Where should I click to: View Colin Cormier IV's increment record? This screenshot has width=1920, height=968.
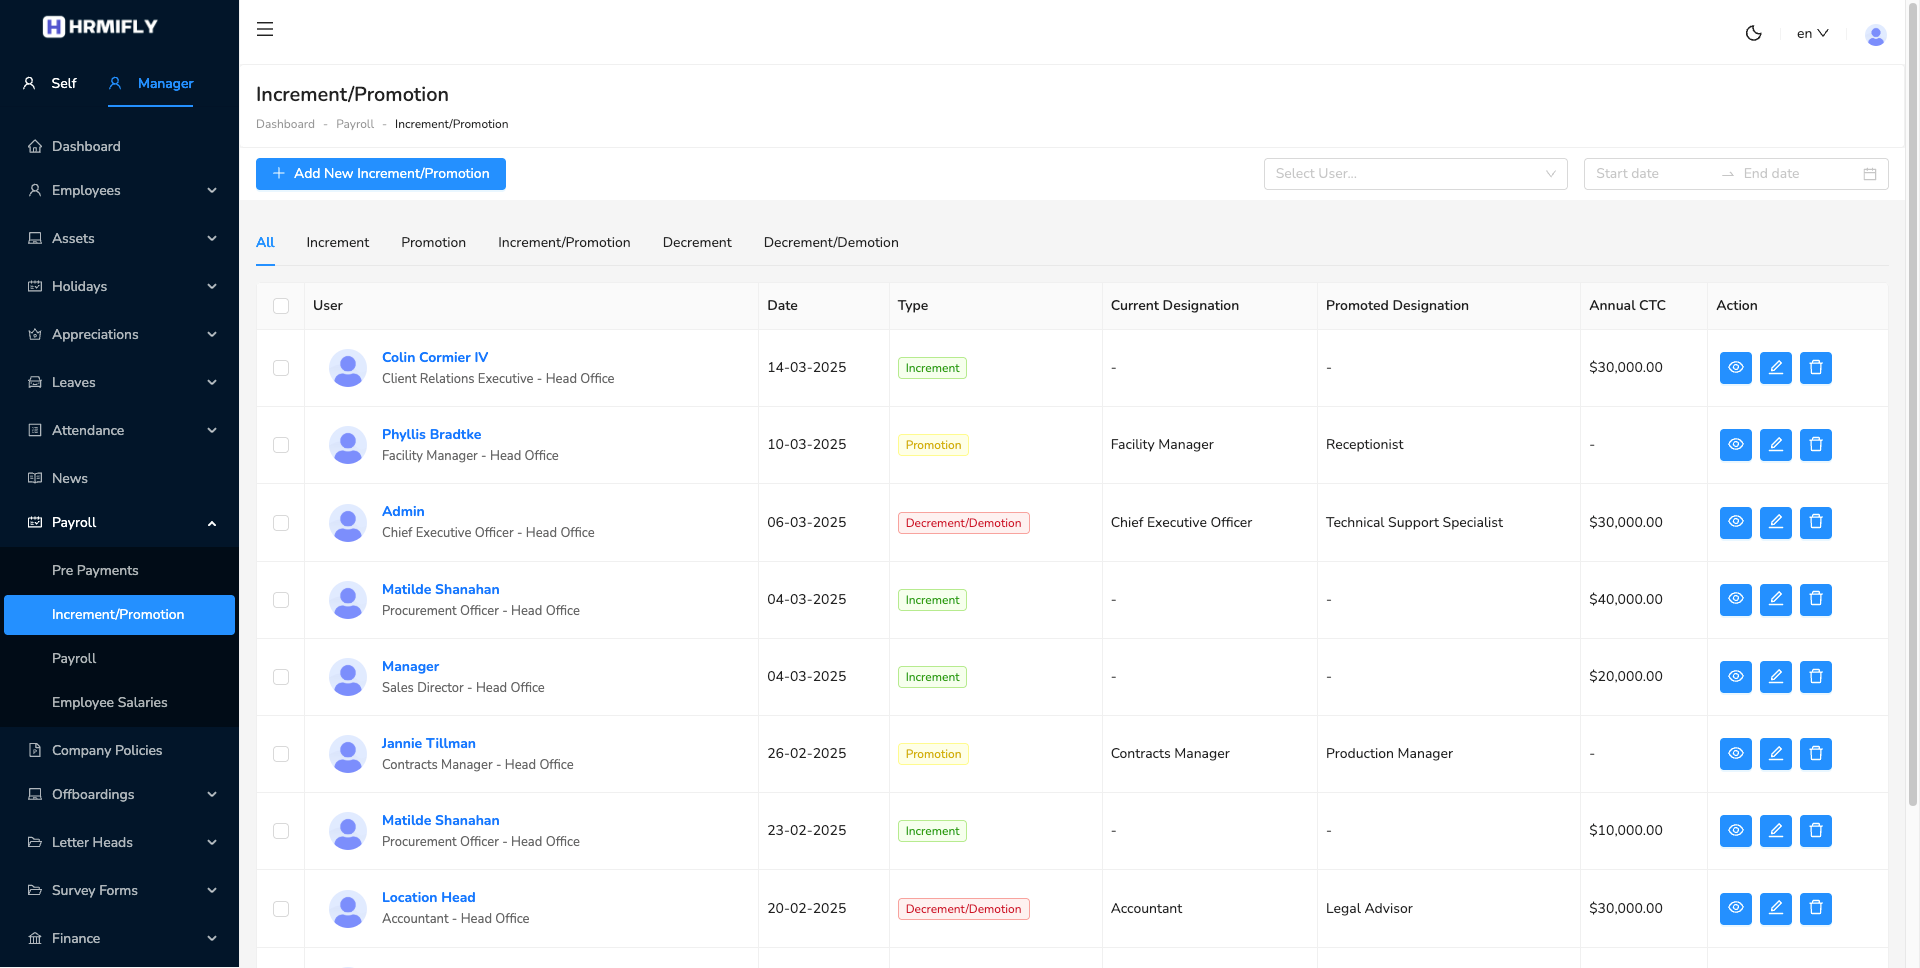[1735, 368]
